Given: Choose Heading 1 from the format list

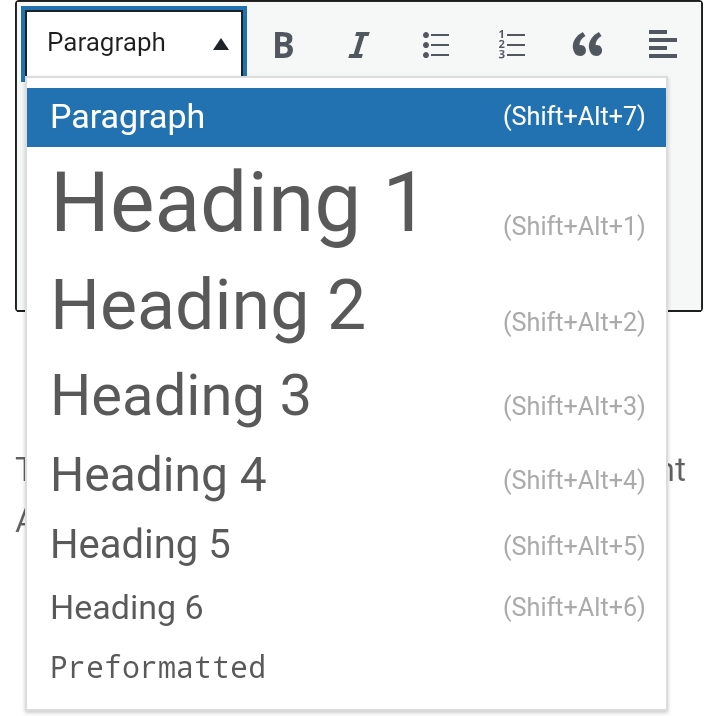Looking at the screenshot, I should pos(238,204).
